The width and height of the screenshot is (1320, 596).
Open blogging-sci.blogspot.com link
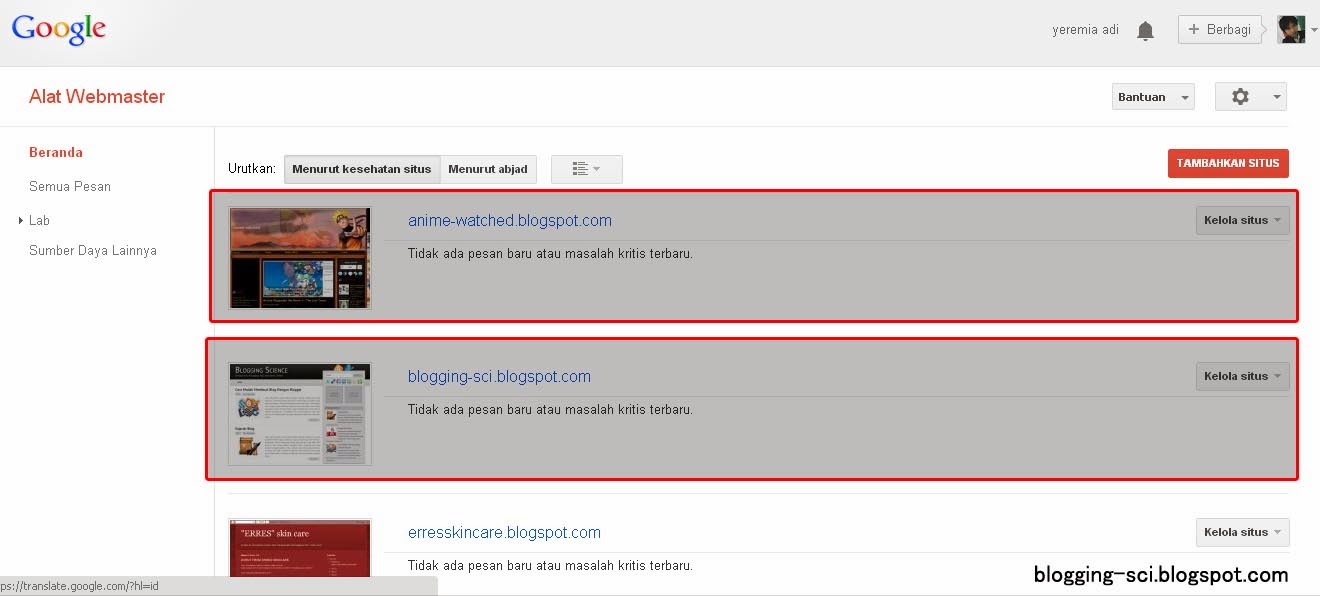[x=499, y=376]
